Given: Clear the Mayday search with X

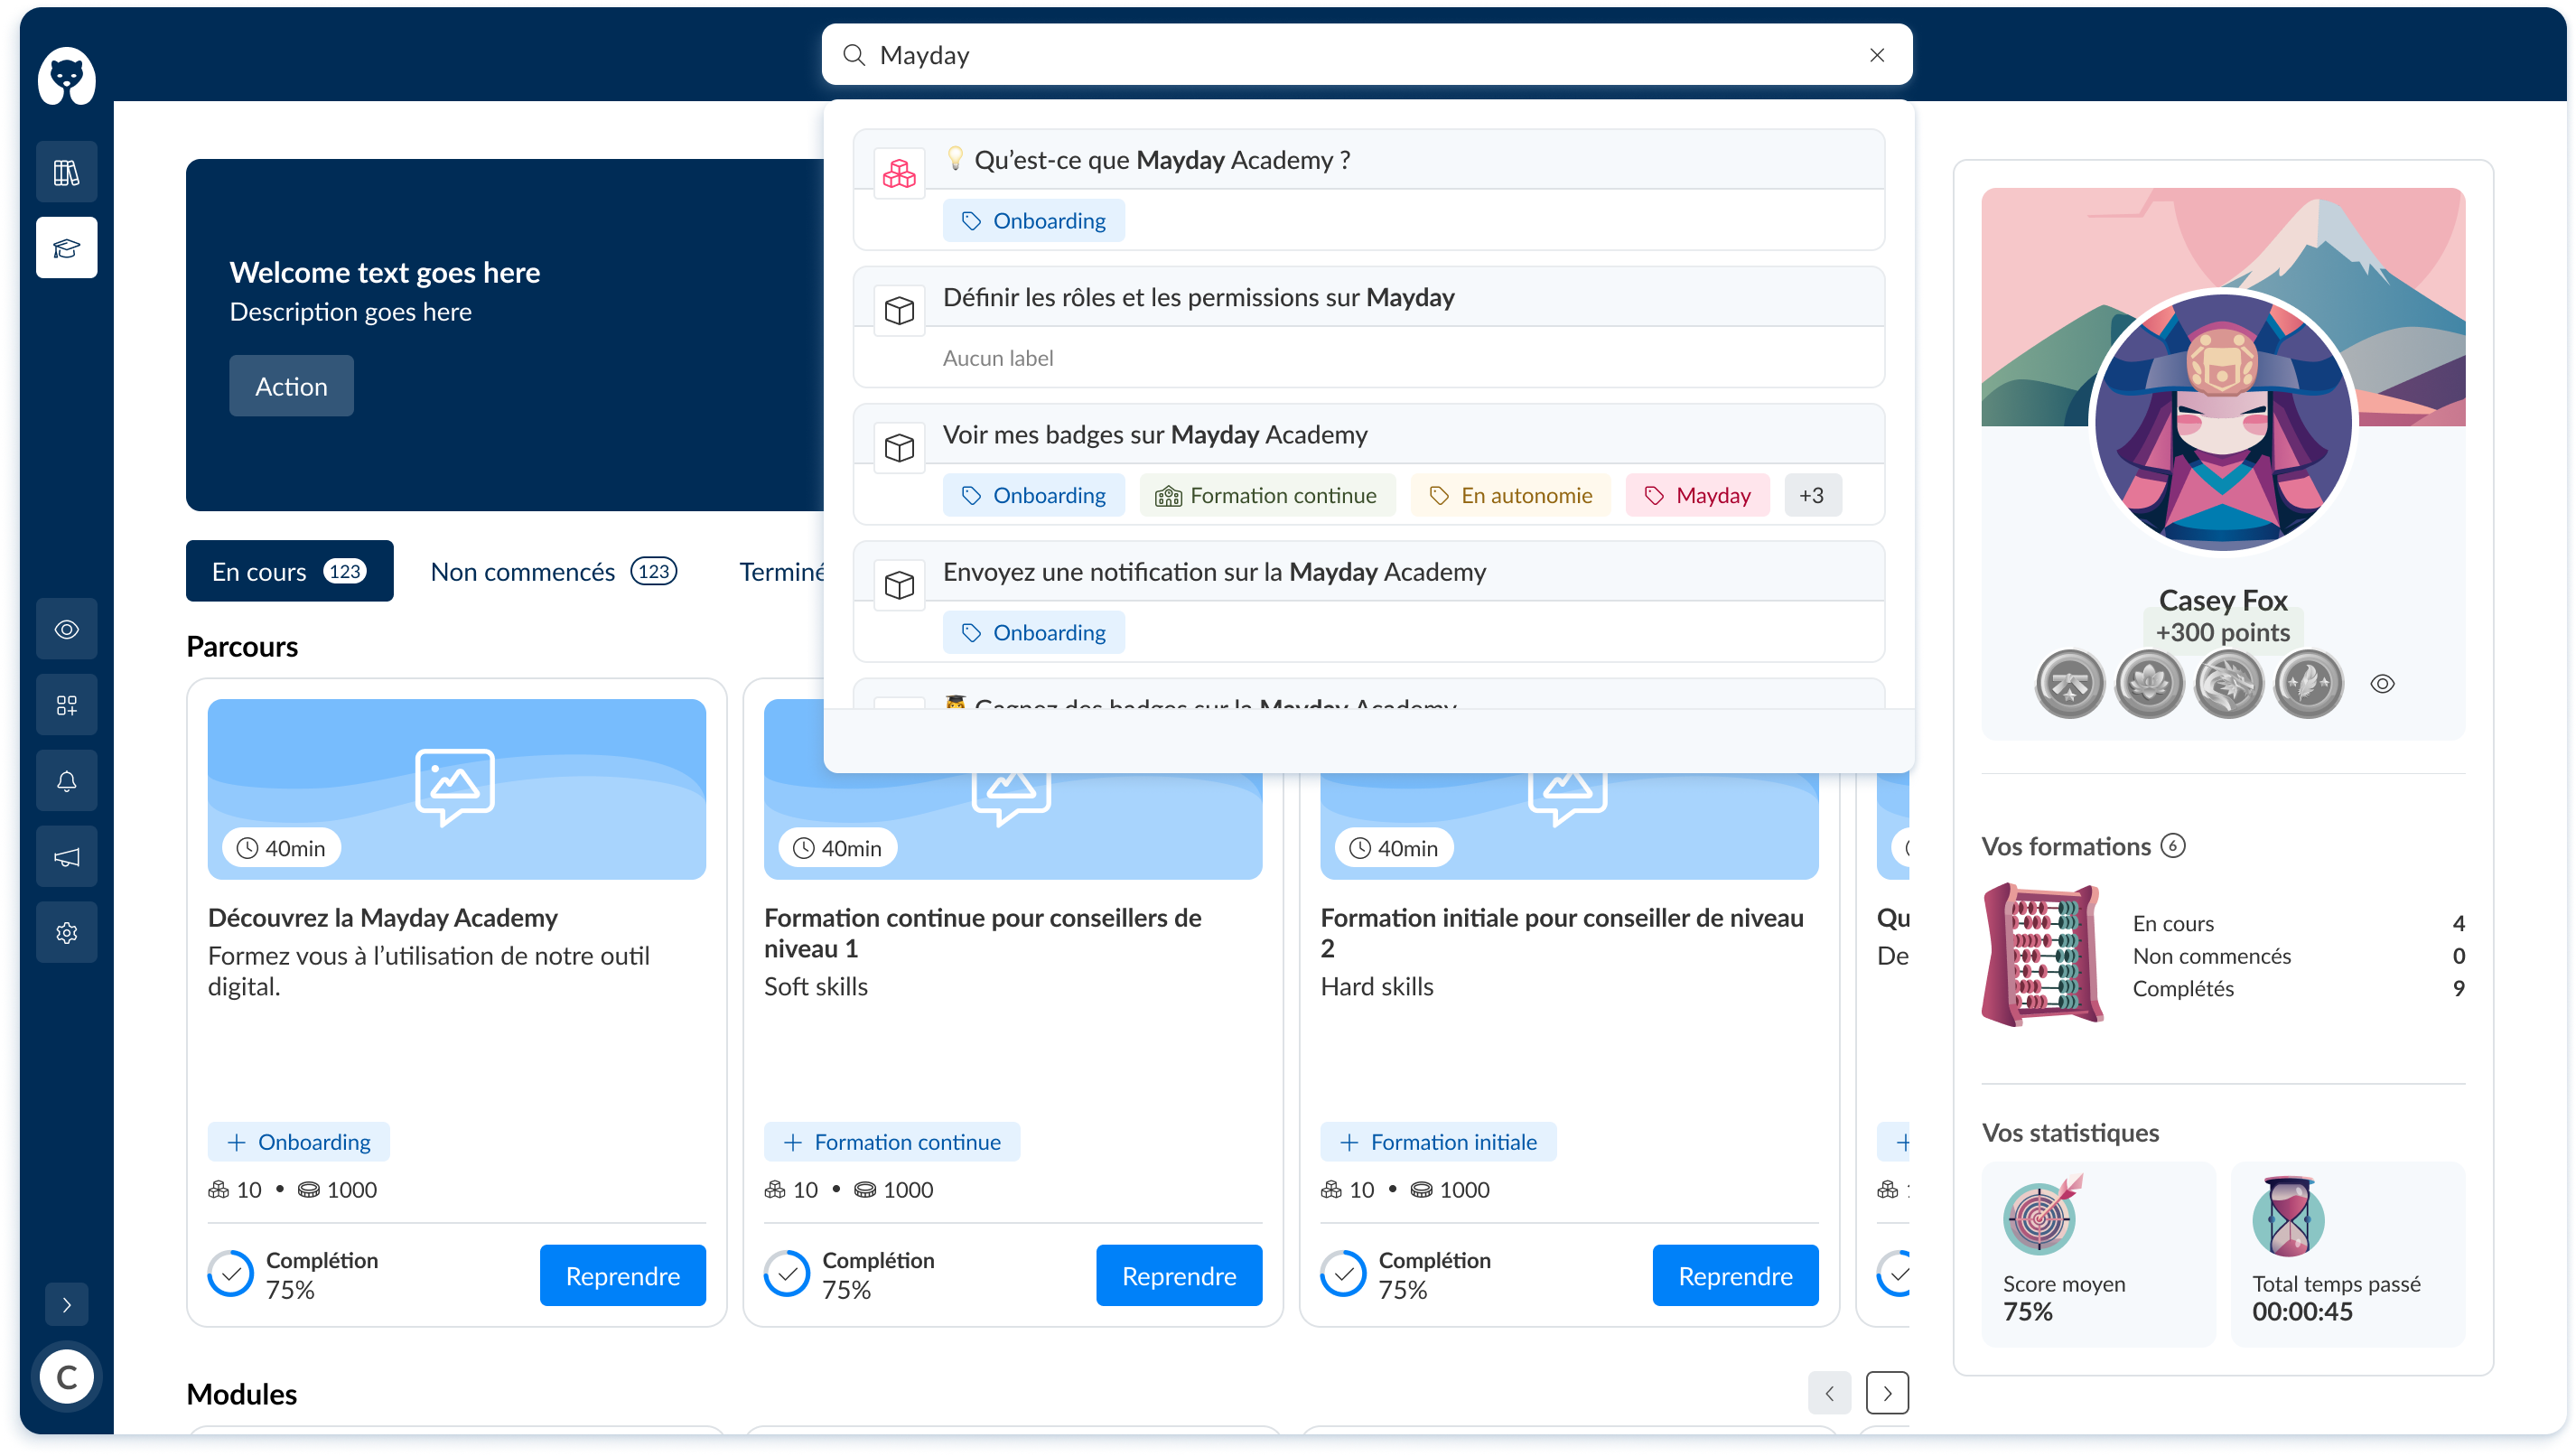Looking at the screenshot, I should (x=1876, y=55).
